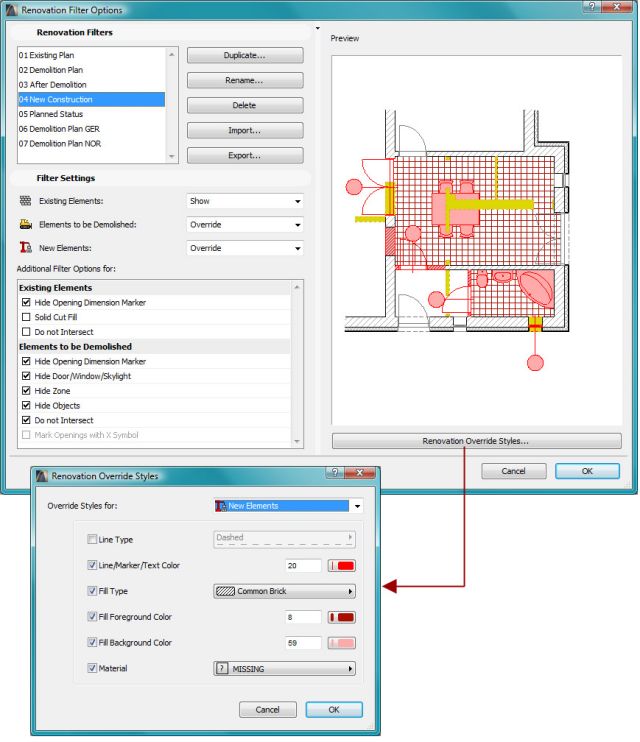Image resolution: width=640 pixels, height=742 pixels.
Task: Click the Fill Foreground pen number field 8
Action: (x=303, y=617)
